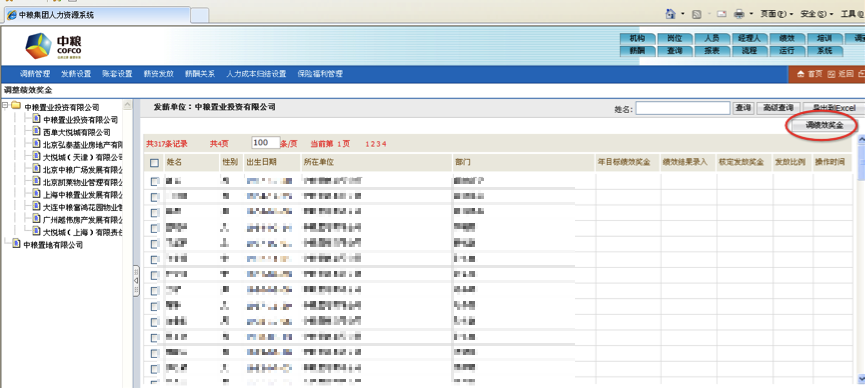Open the dropdown arrow next to printer icon
The height and width of the screenshot is (388, 865).
click(x=751, y=14)
